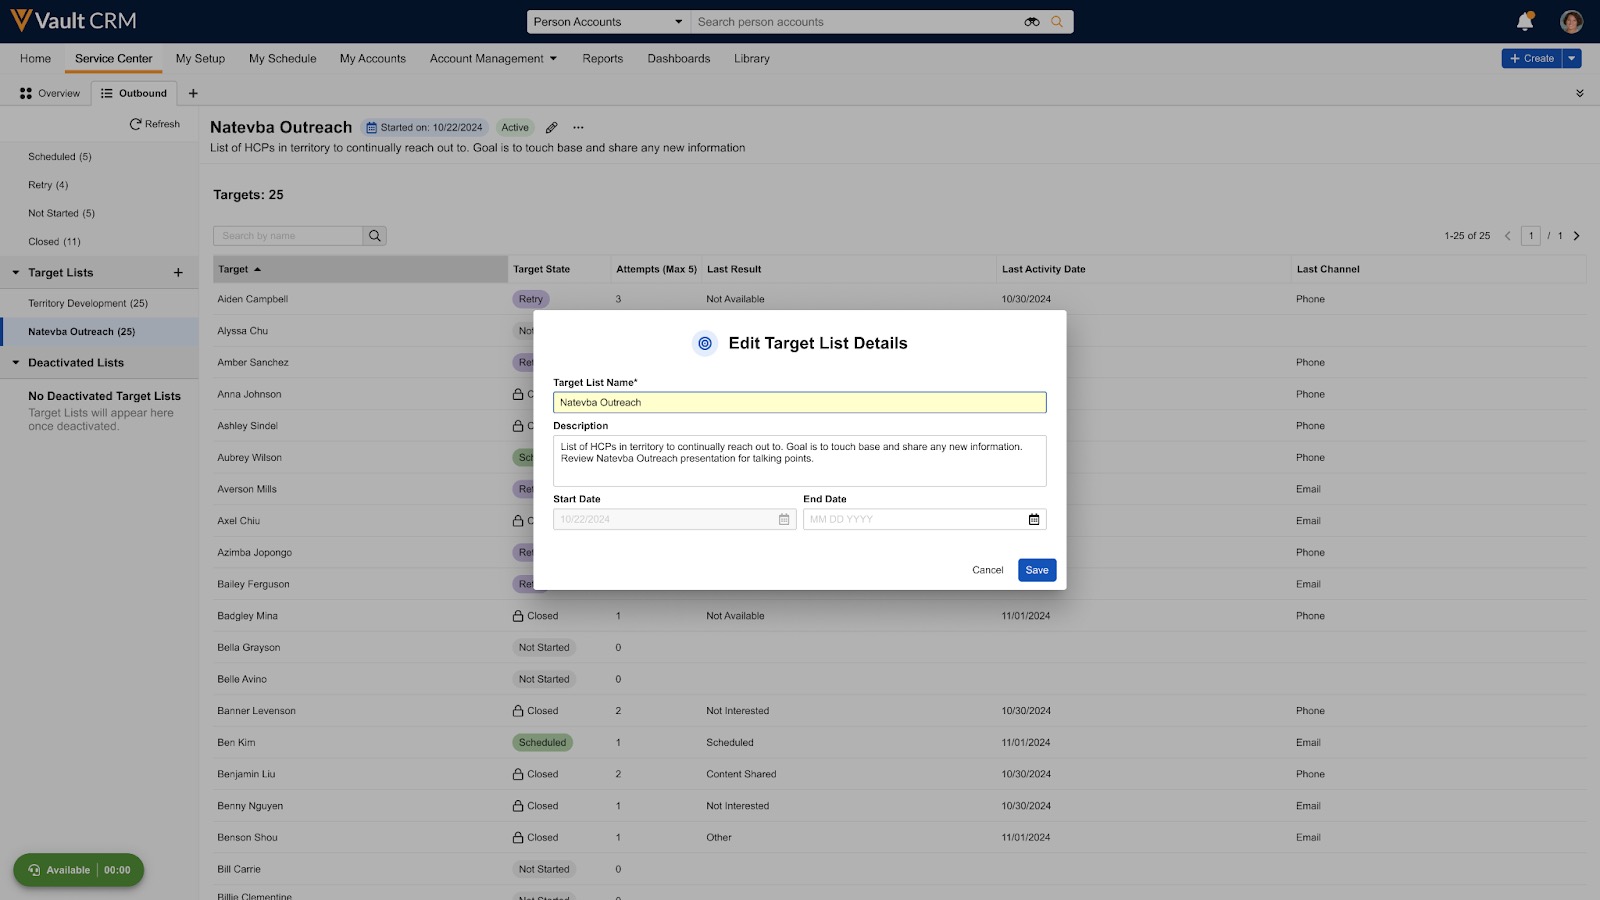The width and height of the screenshot is (1600, 900).
Task: Expand the Account Management menu
Action: [x=493, y=59]
